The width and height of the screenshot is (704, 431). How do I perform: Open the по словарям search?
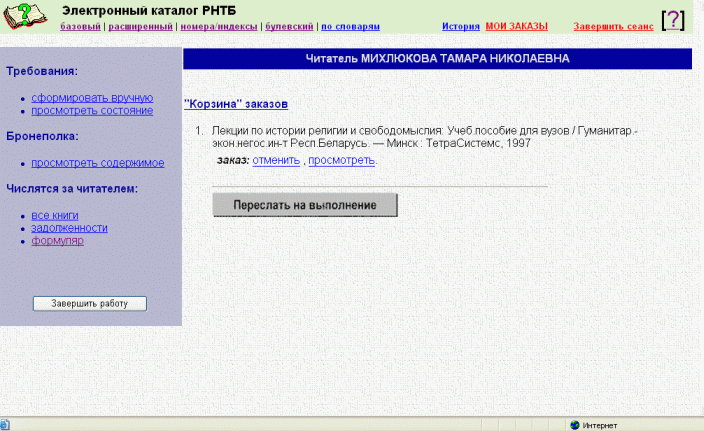point(350,26)
